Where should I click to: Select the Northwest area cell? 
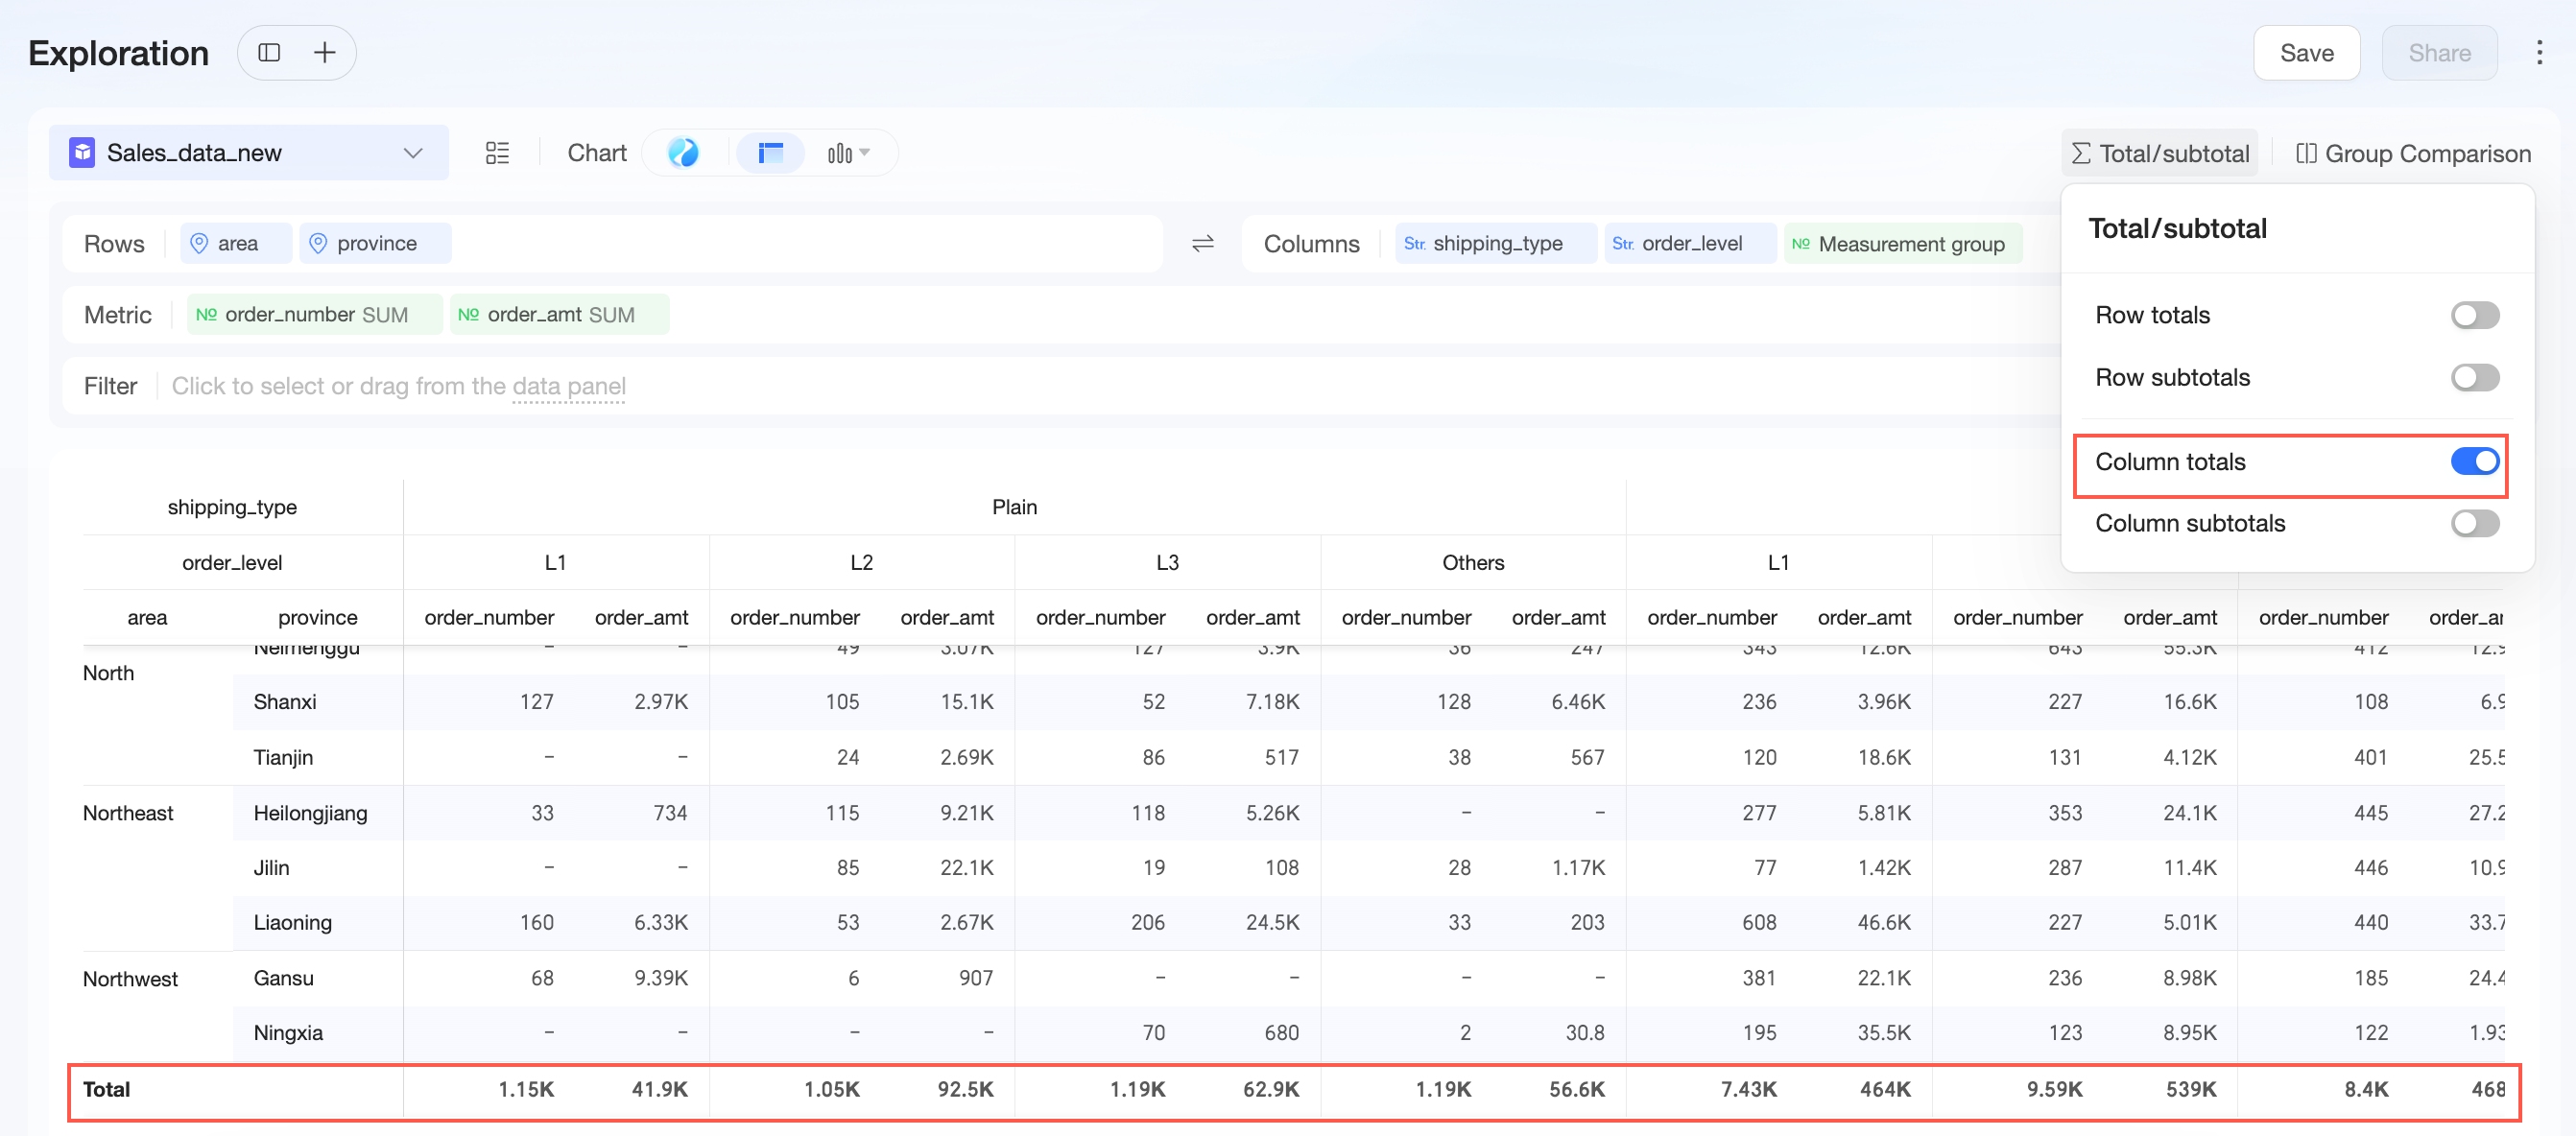pyautogui.click(x=130, y=979)
